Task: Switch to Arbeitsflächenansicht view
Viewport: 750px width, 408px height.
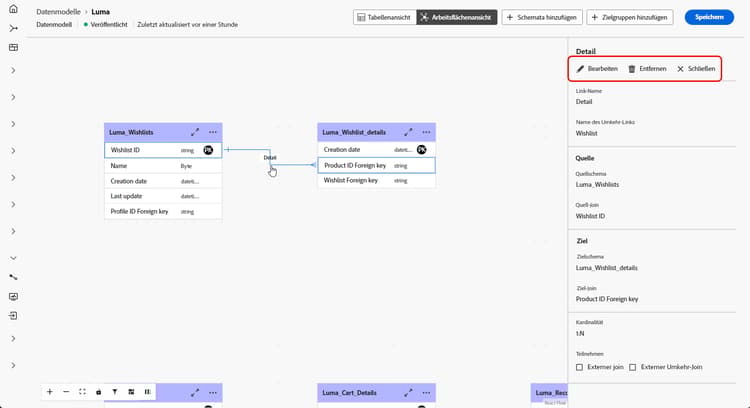Action: [x=457, y=17]
